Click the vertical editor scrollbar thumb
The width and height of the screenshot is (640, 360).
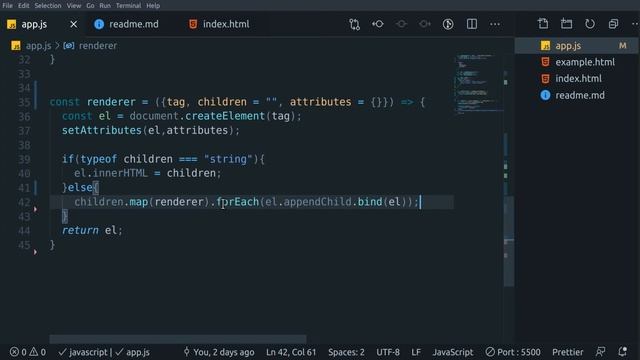(x=509, y=241)
